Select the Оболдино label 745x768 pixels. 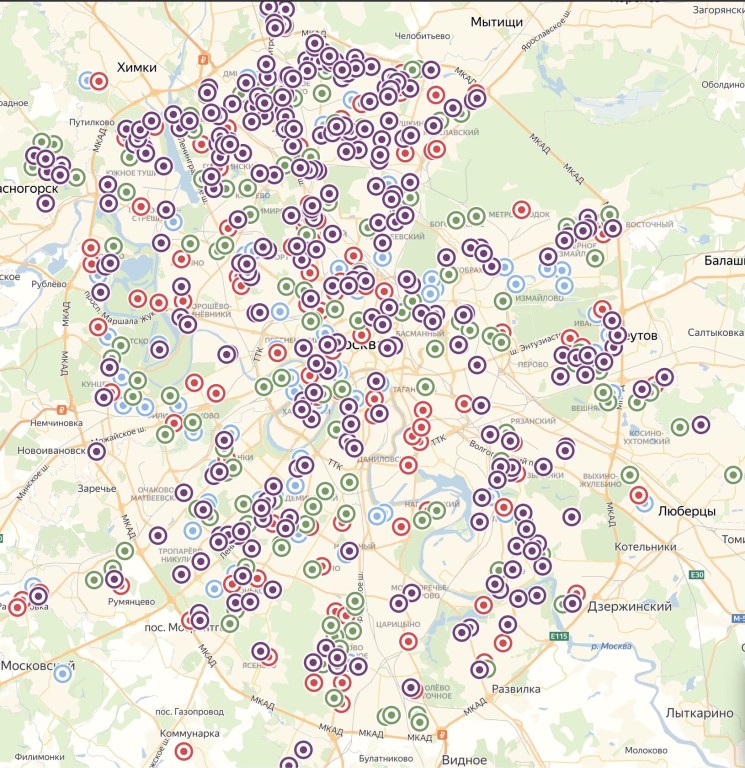point(722,85)
